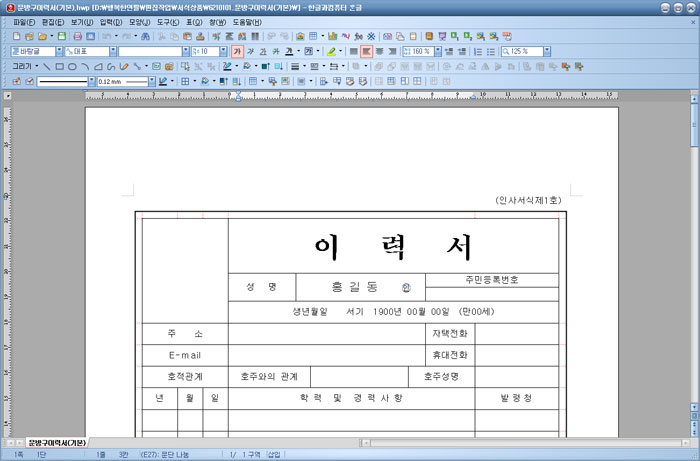Click the new document icon
This screenshot has height=461, width=700.
point(16,36)
